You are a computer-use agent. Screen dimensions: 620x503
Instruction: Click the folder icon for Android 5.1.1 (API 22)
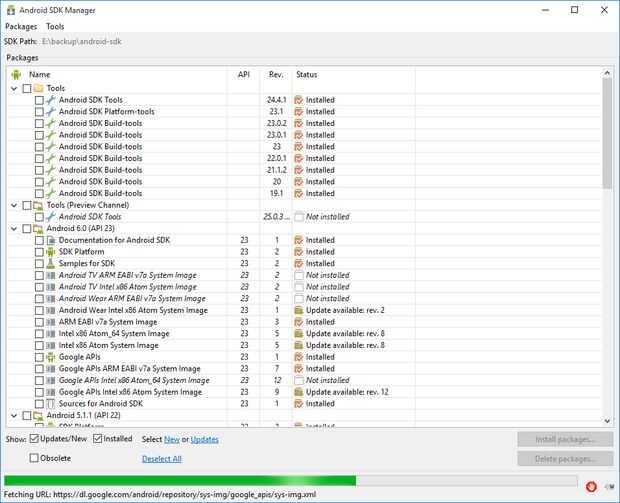[38, 416]
